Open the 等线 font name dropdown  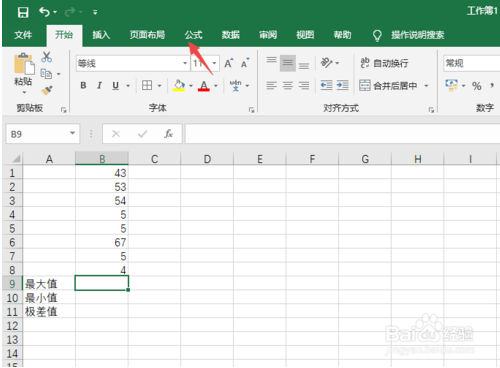(185, 63)
